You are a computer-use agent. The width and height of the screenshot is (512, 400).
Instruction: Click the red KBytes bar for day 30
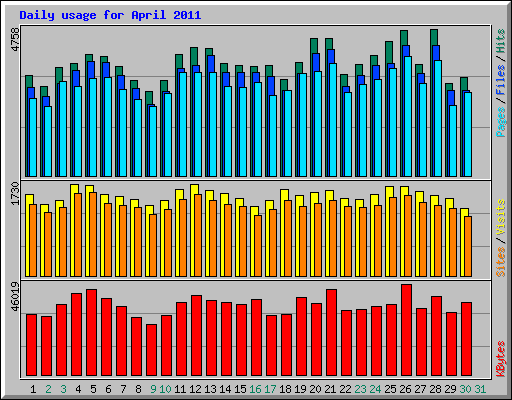pyautogui.click(x=466, y=339)
